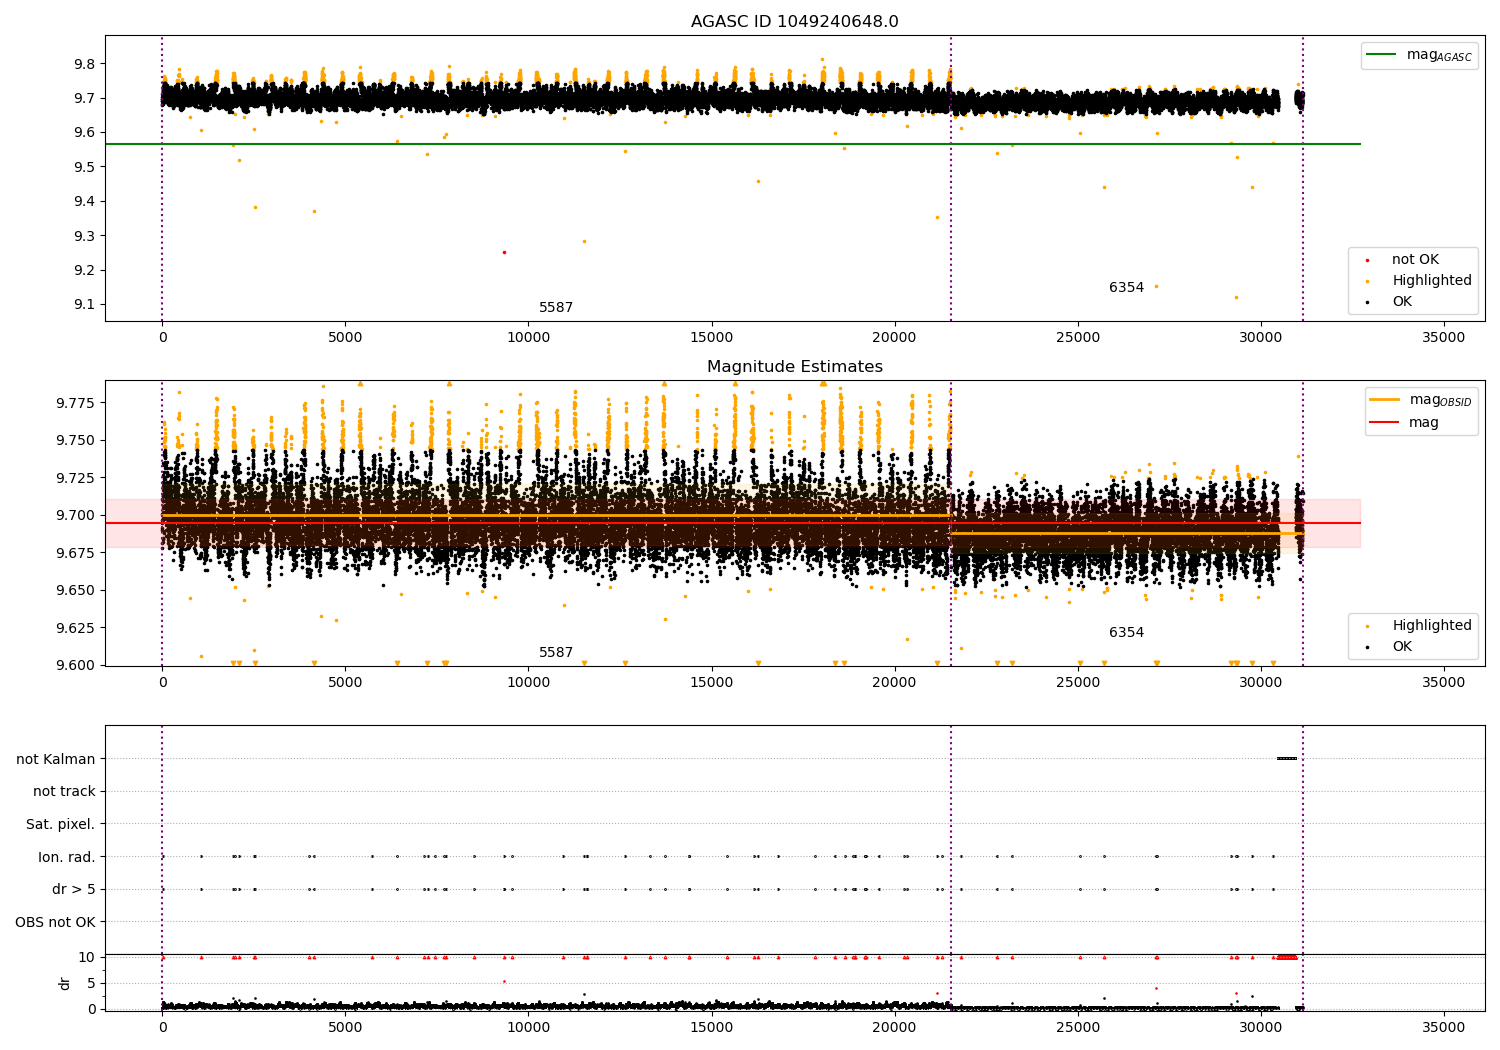Screen dimensions: 1500x1050
Task: Click the 'not Kalman' y-axis label
Action: tap(55, 759)
